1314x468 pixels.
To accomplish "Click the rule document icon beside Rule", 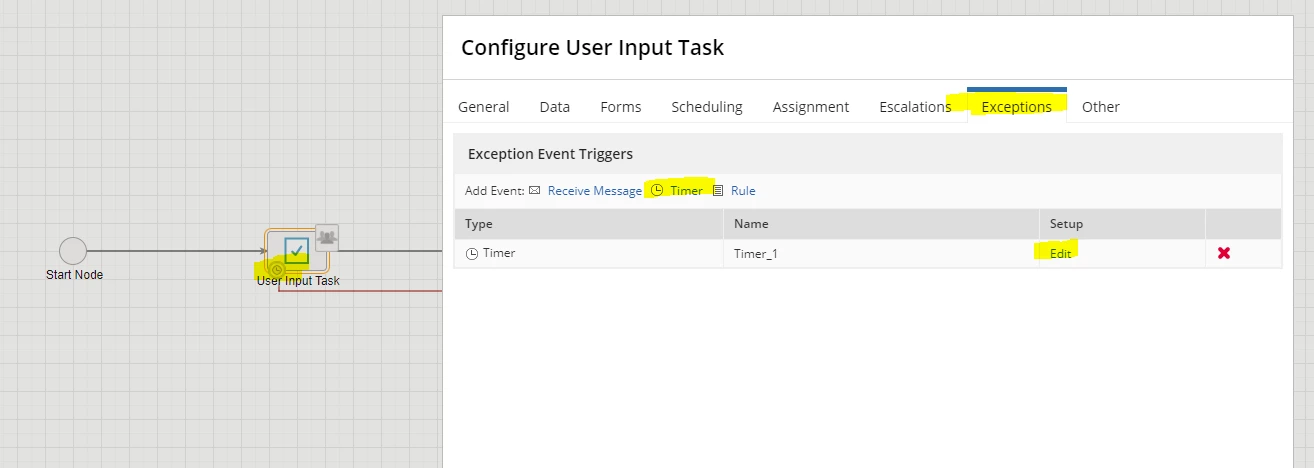I will click(x=718, y=190).
